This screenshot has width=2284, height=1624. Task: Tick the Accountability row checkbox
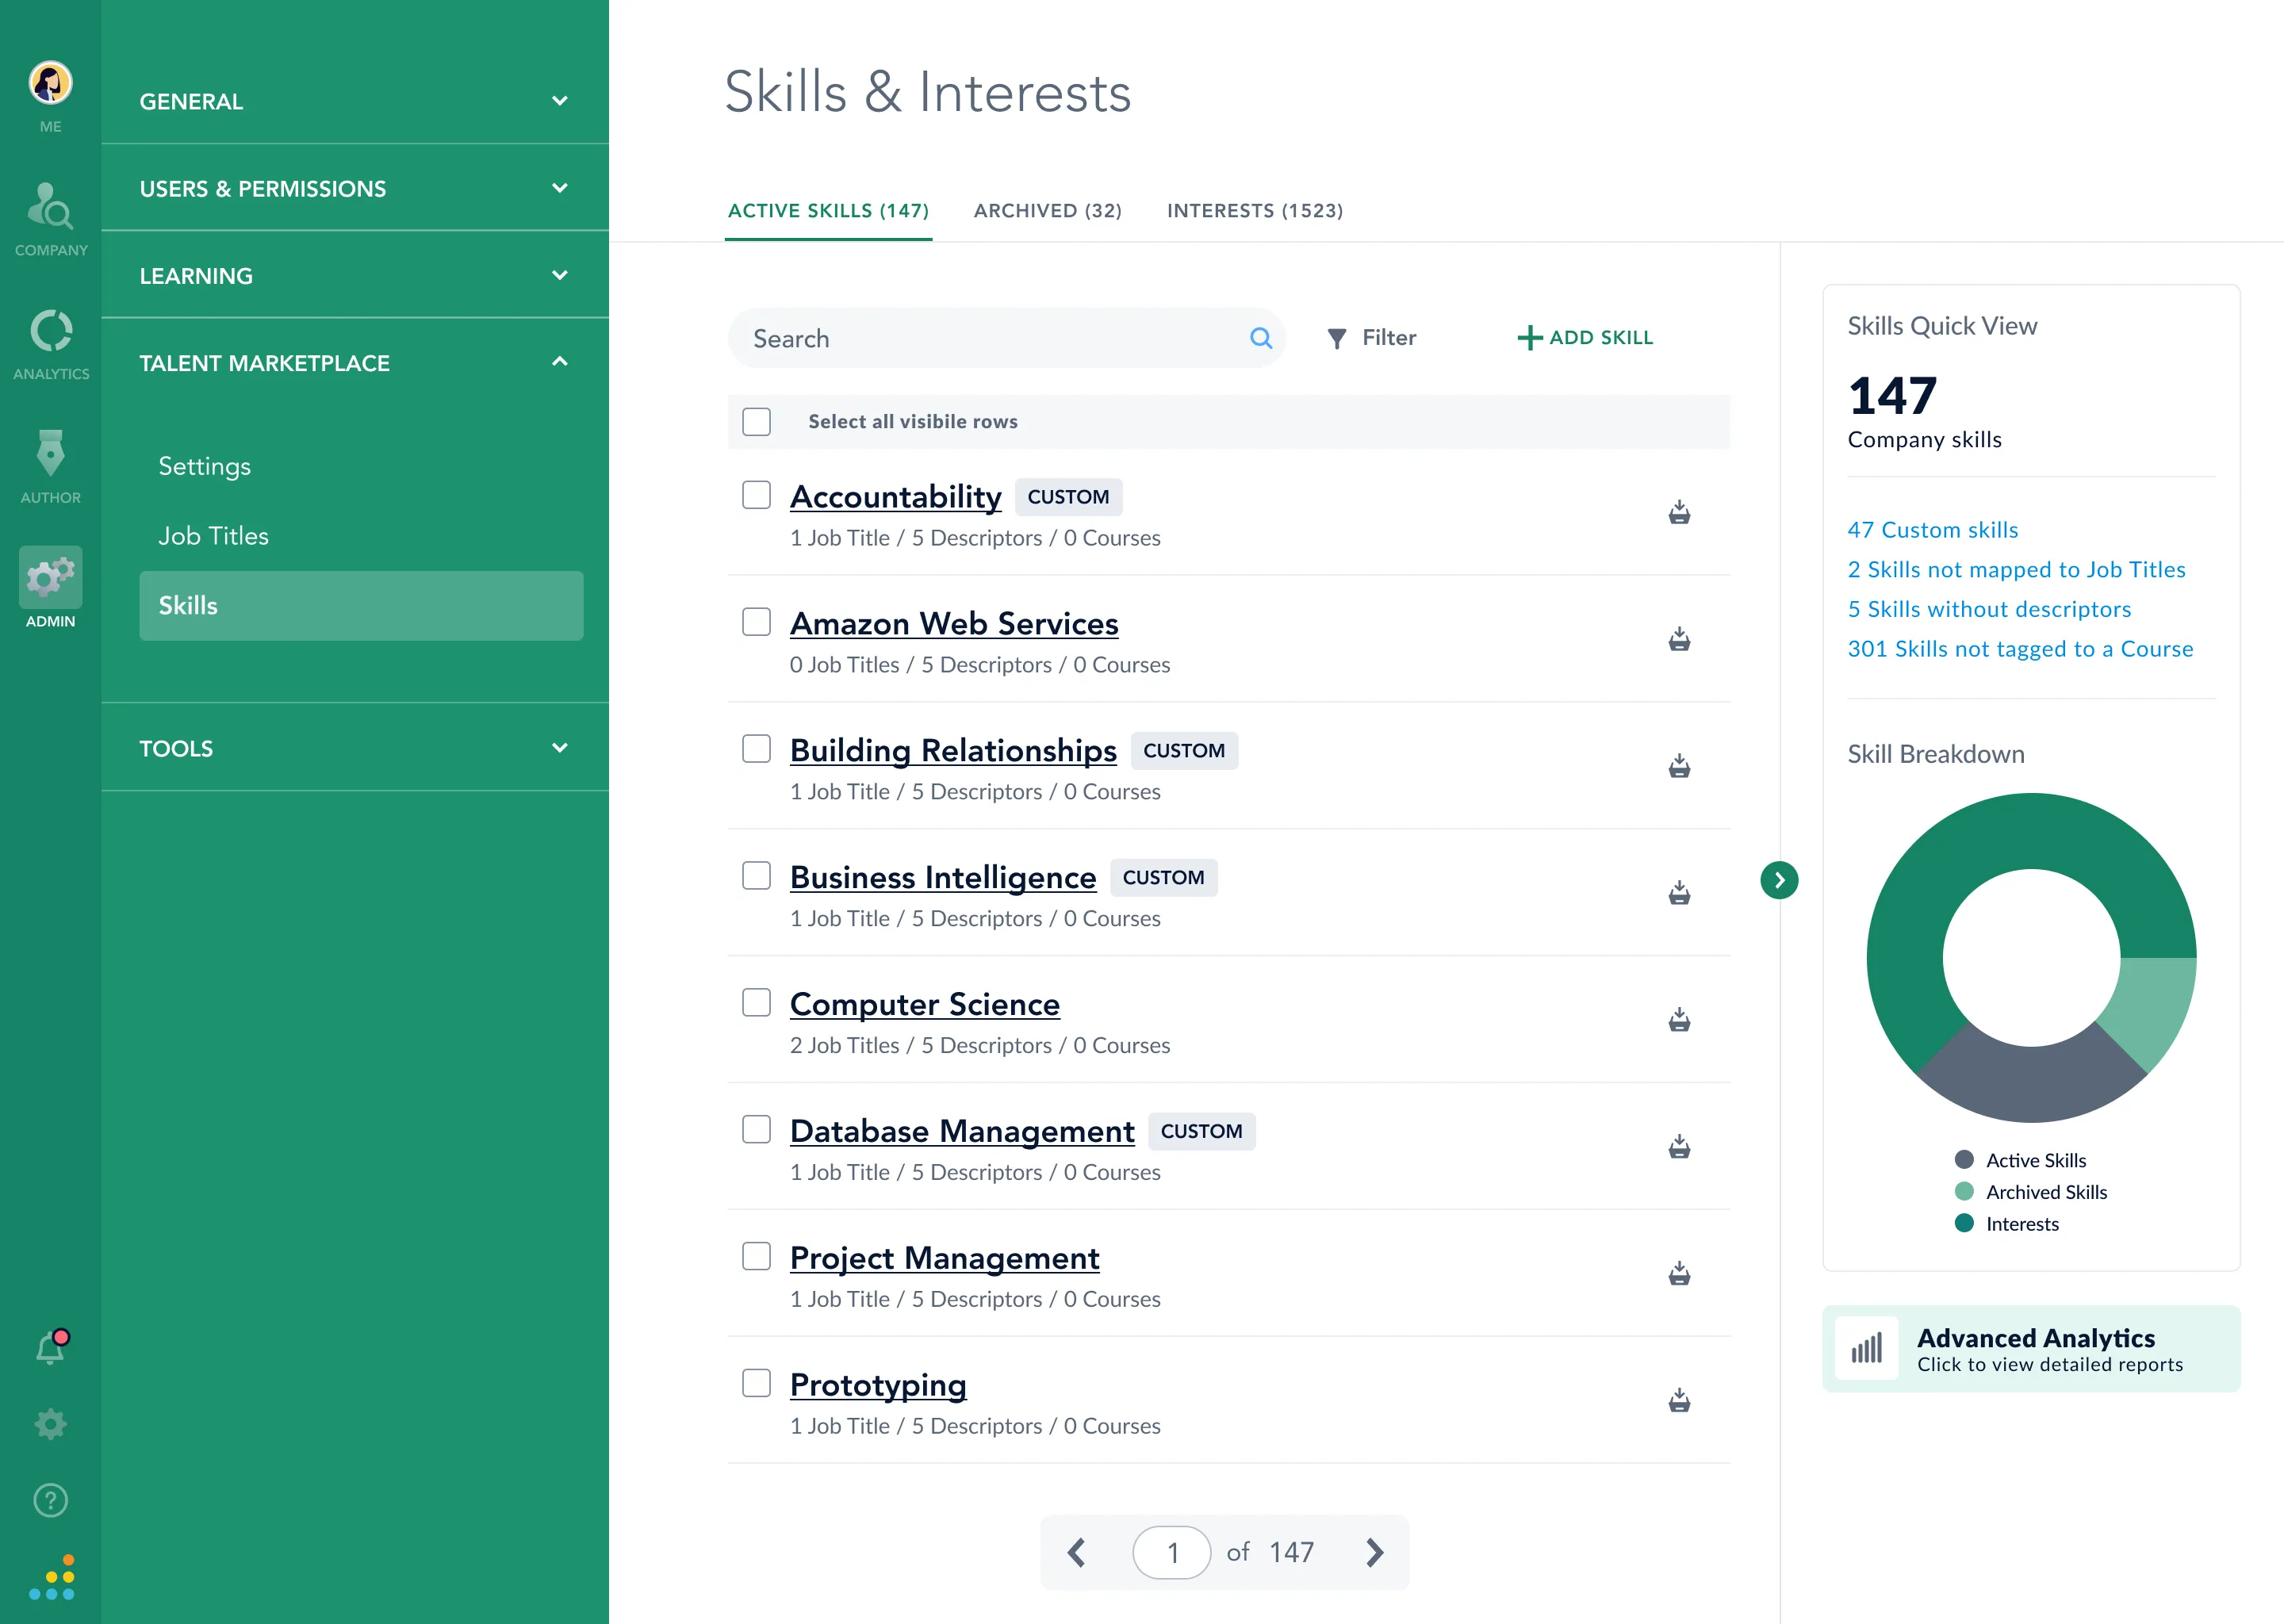pyautogui.click(x=757, y=495)
